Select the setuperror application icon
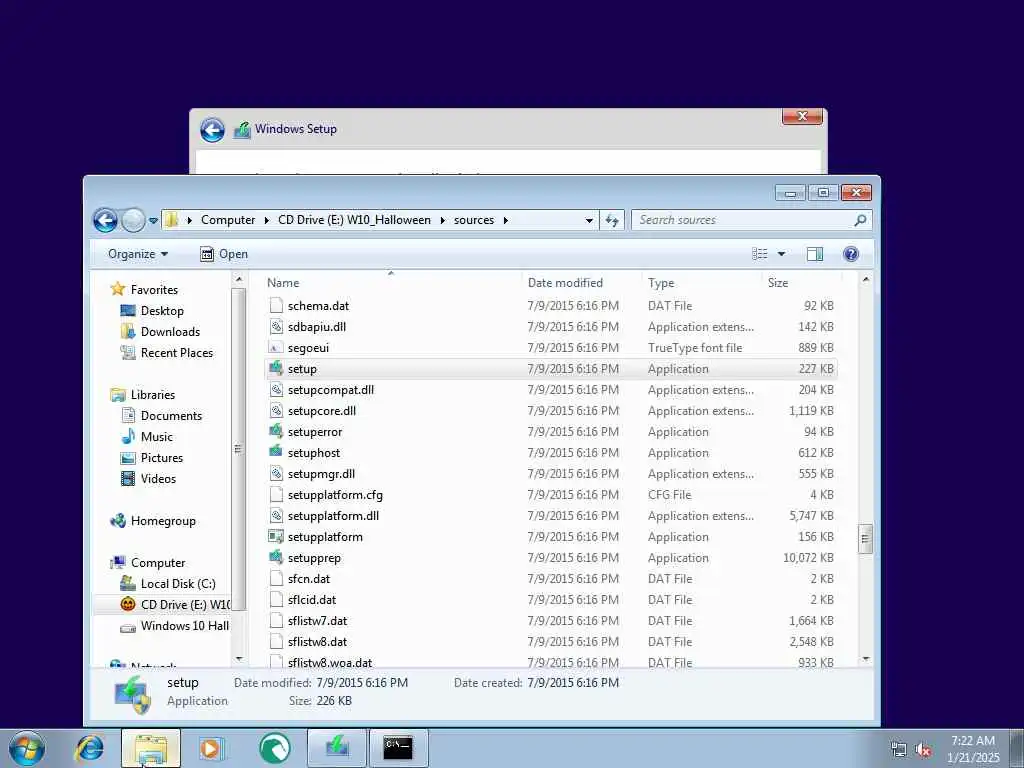 [x=276, y=432]
